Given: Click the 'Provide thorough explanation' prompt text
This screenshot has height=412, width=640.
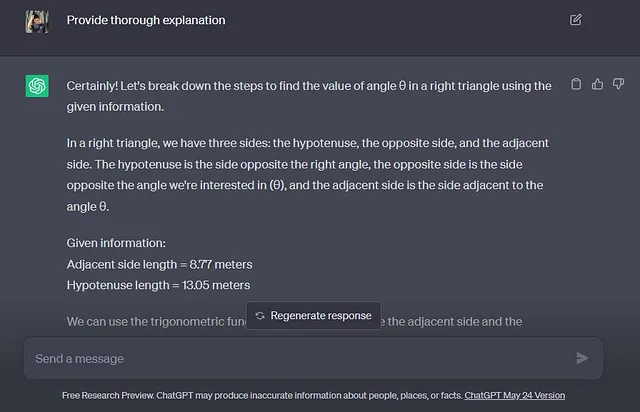Looking at the screenshot, I should point(146,20).
